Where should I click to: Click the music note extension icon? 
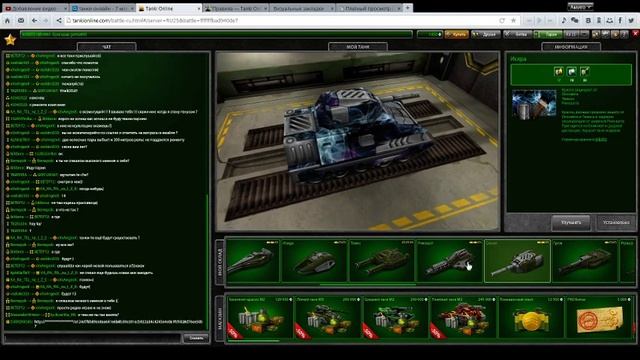pyautogui.click(x=564, y=20)
